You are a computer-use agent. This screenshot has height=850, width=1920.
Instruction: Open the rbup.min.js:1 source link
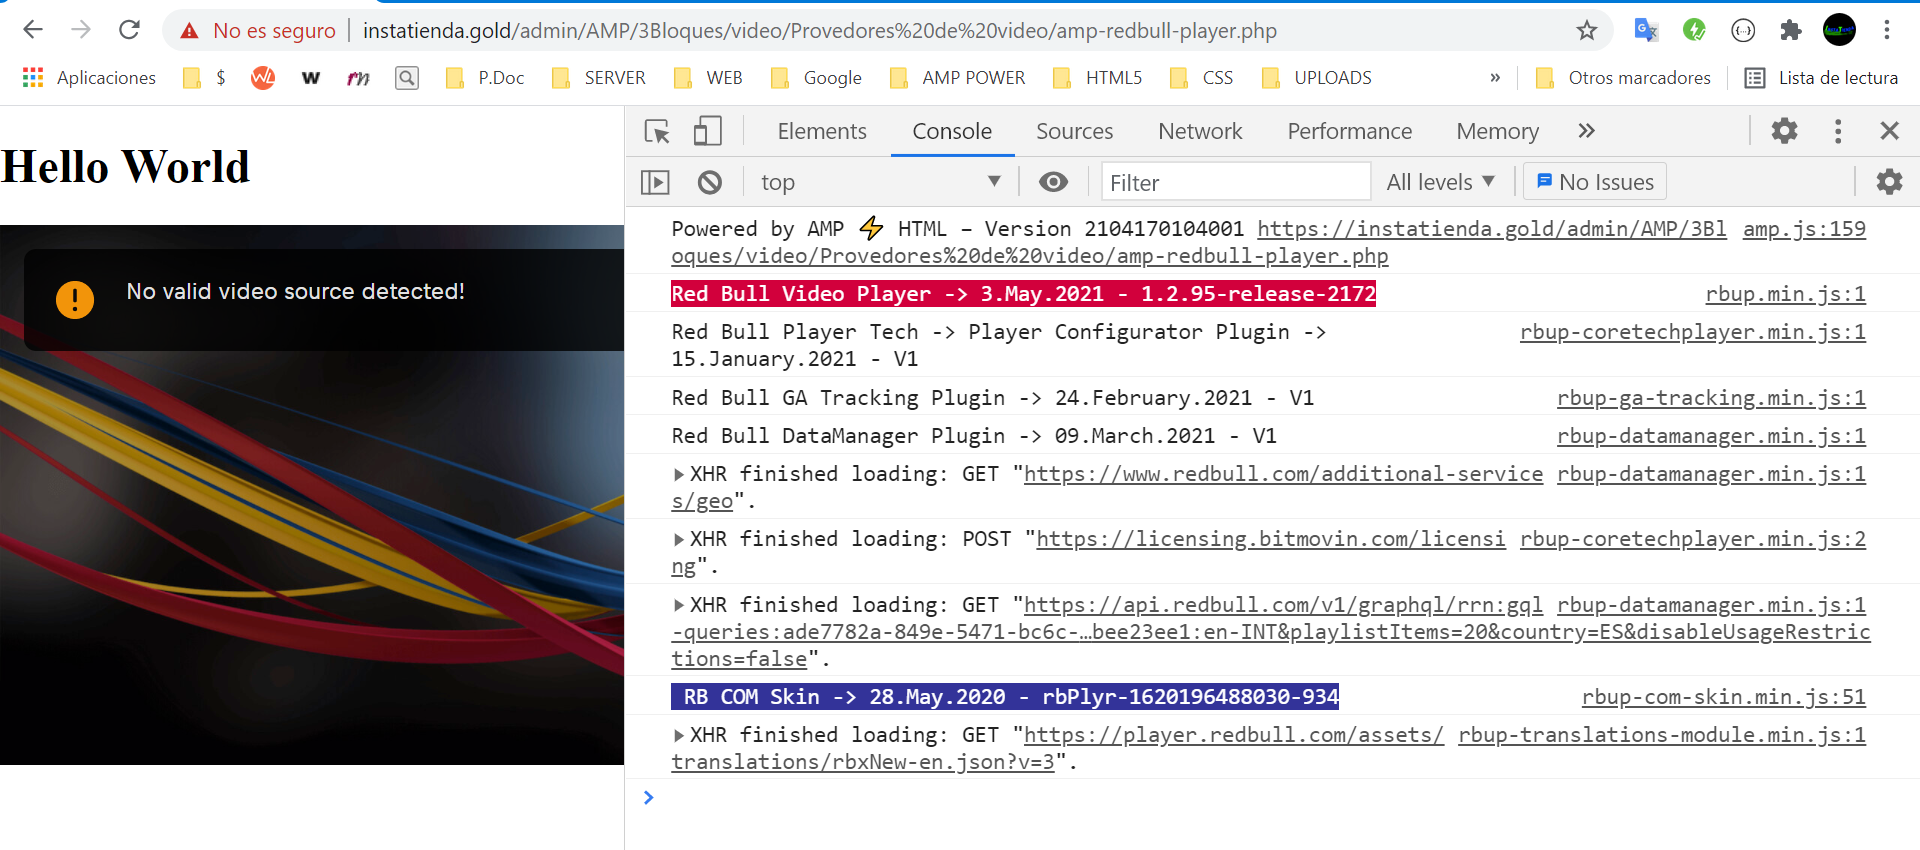[x=1785, y=294]
